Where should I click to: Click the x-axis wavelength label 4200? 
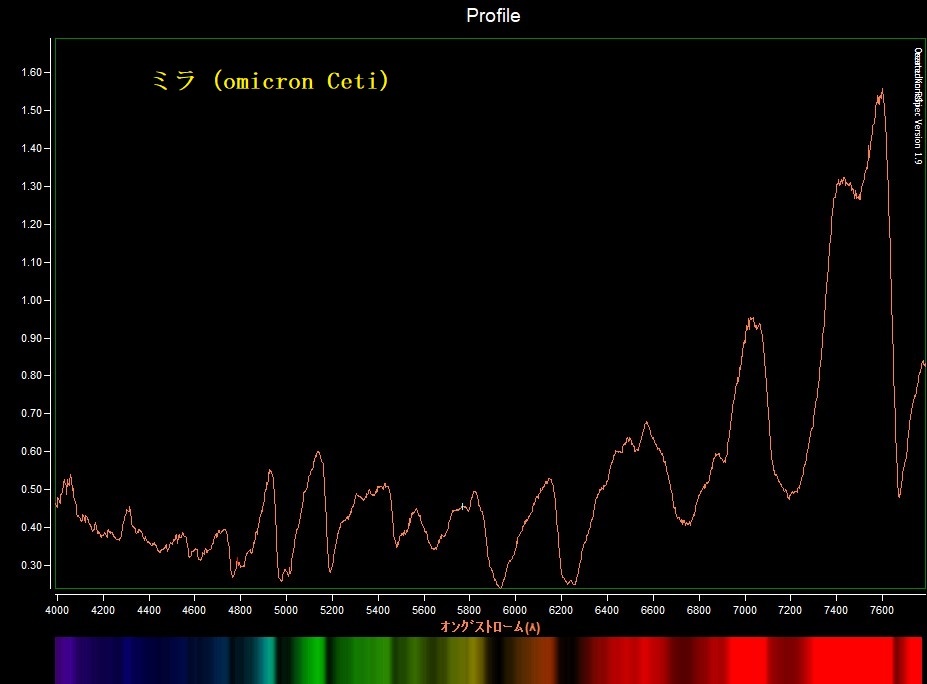103,610
